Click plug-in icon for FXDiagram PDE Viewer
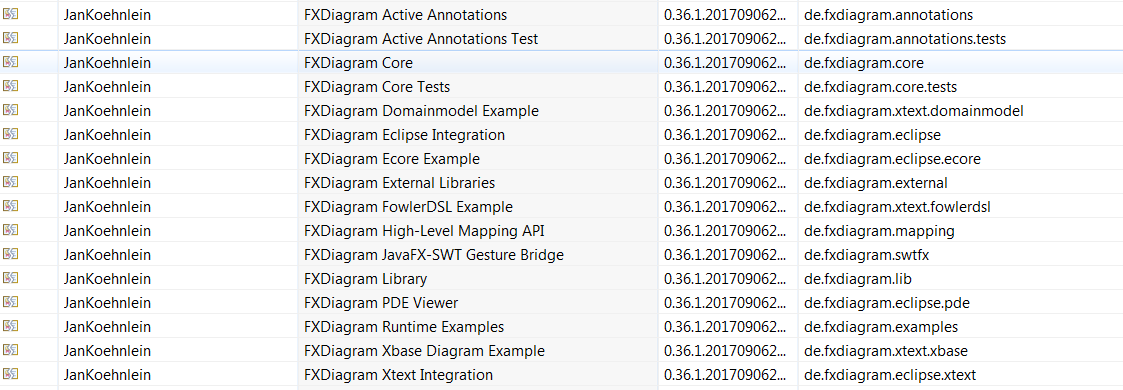The width and height of the screenshot is (1123, 390). [x=10, y=303]
